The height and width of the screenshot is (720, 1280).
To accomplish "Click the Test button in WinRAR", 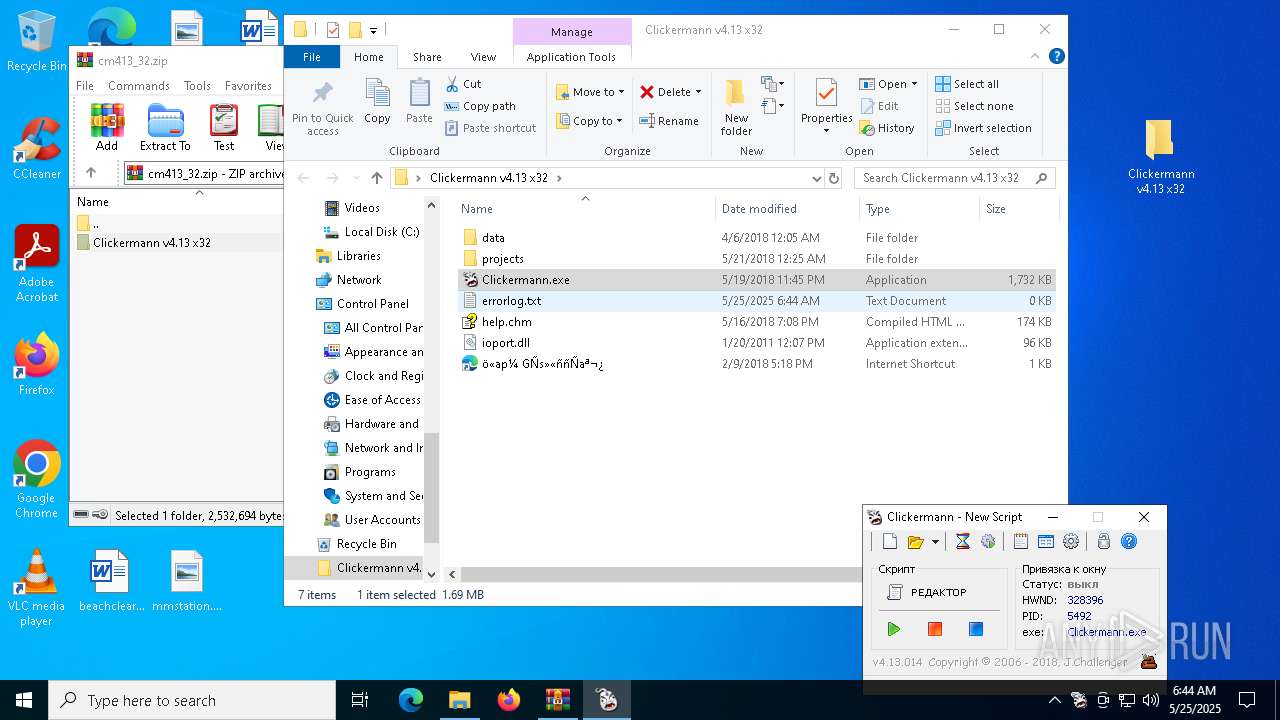I will [224, 127].
